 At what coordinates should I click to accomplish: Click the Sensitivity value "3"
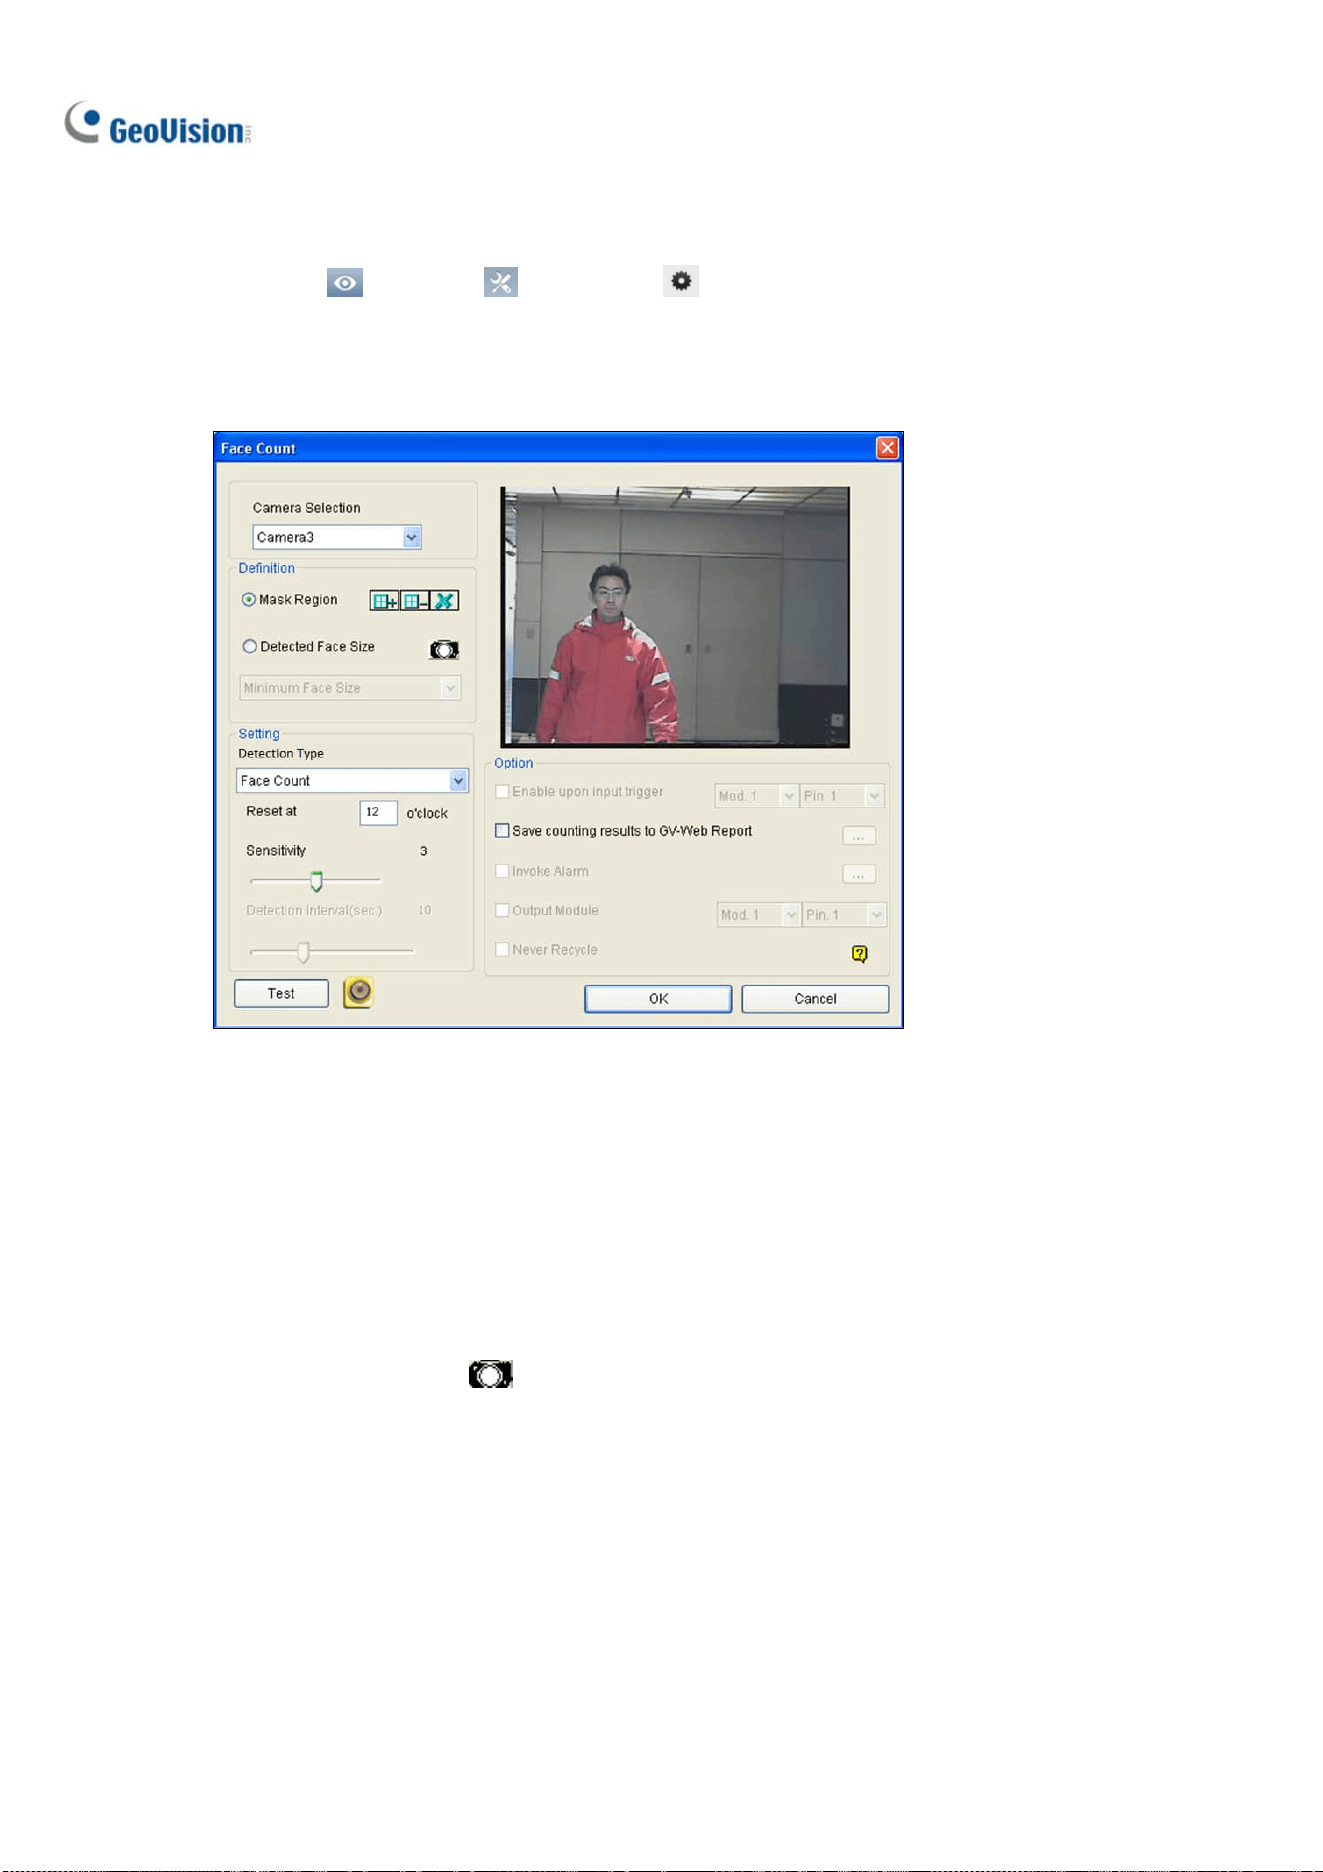pos(424,851)
